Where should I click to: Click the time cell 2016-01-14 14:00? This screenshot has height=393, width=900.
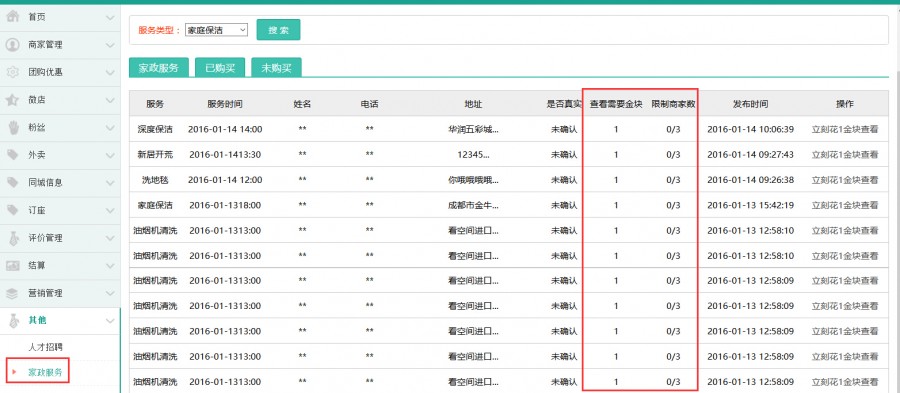[225, 129]
